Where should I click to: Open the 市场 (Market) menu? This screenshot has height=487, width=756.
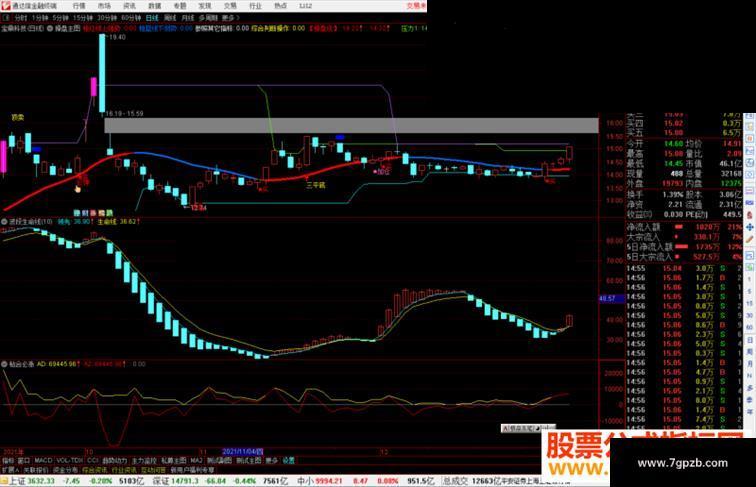pyautogui.click(x=104, y=6)
